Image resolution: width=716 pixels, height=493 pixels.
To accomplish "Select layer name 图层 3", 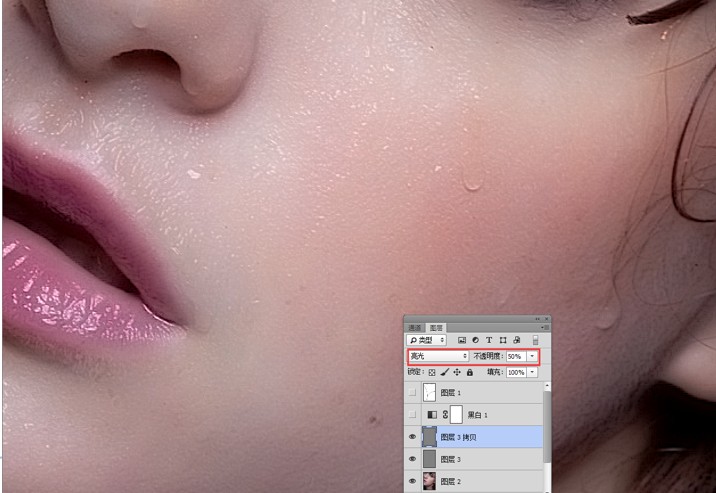I will pos(451,459).
